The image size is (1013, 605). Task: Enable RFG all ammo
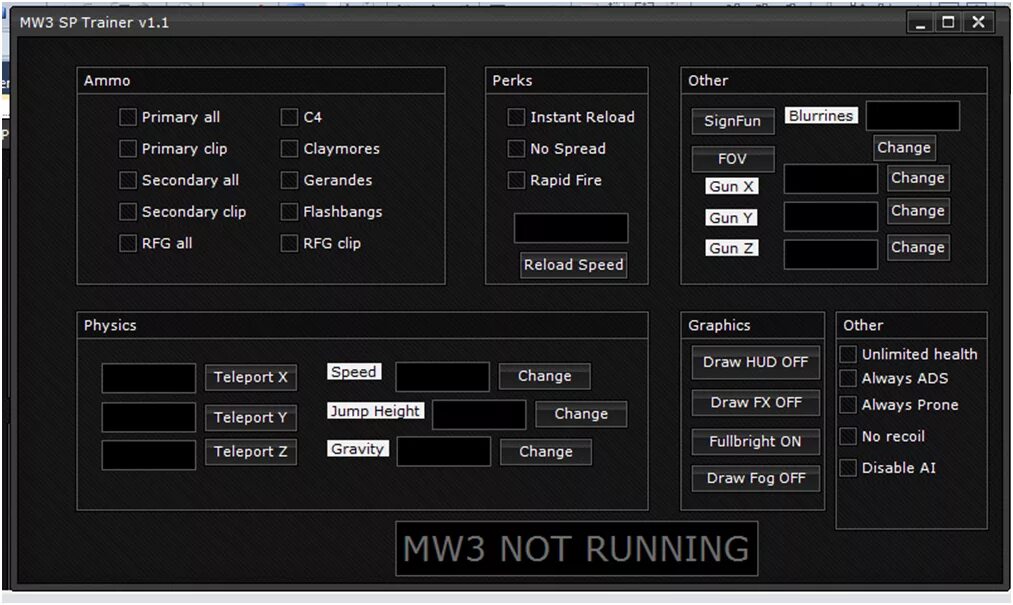pyautogui.click(x=128, y=243)
